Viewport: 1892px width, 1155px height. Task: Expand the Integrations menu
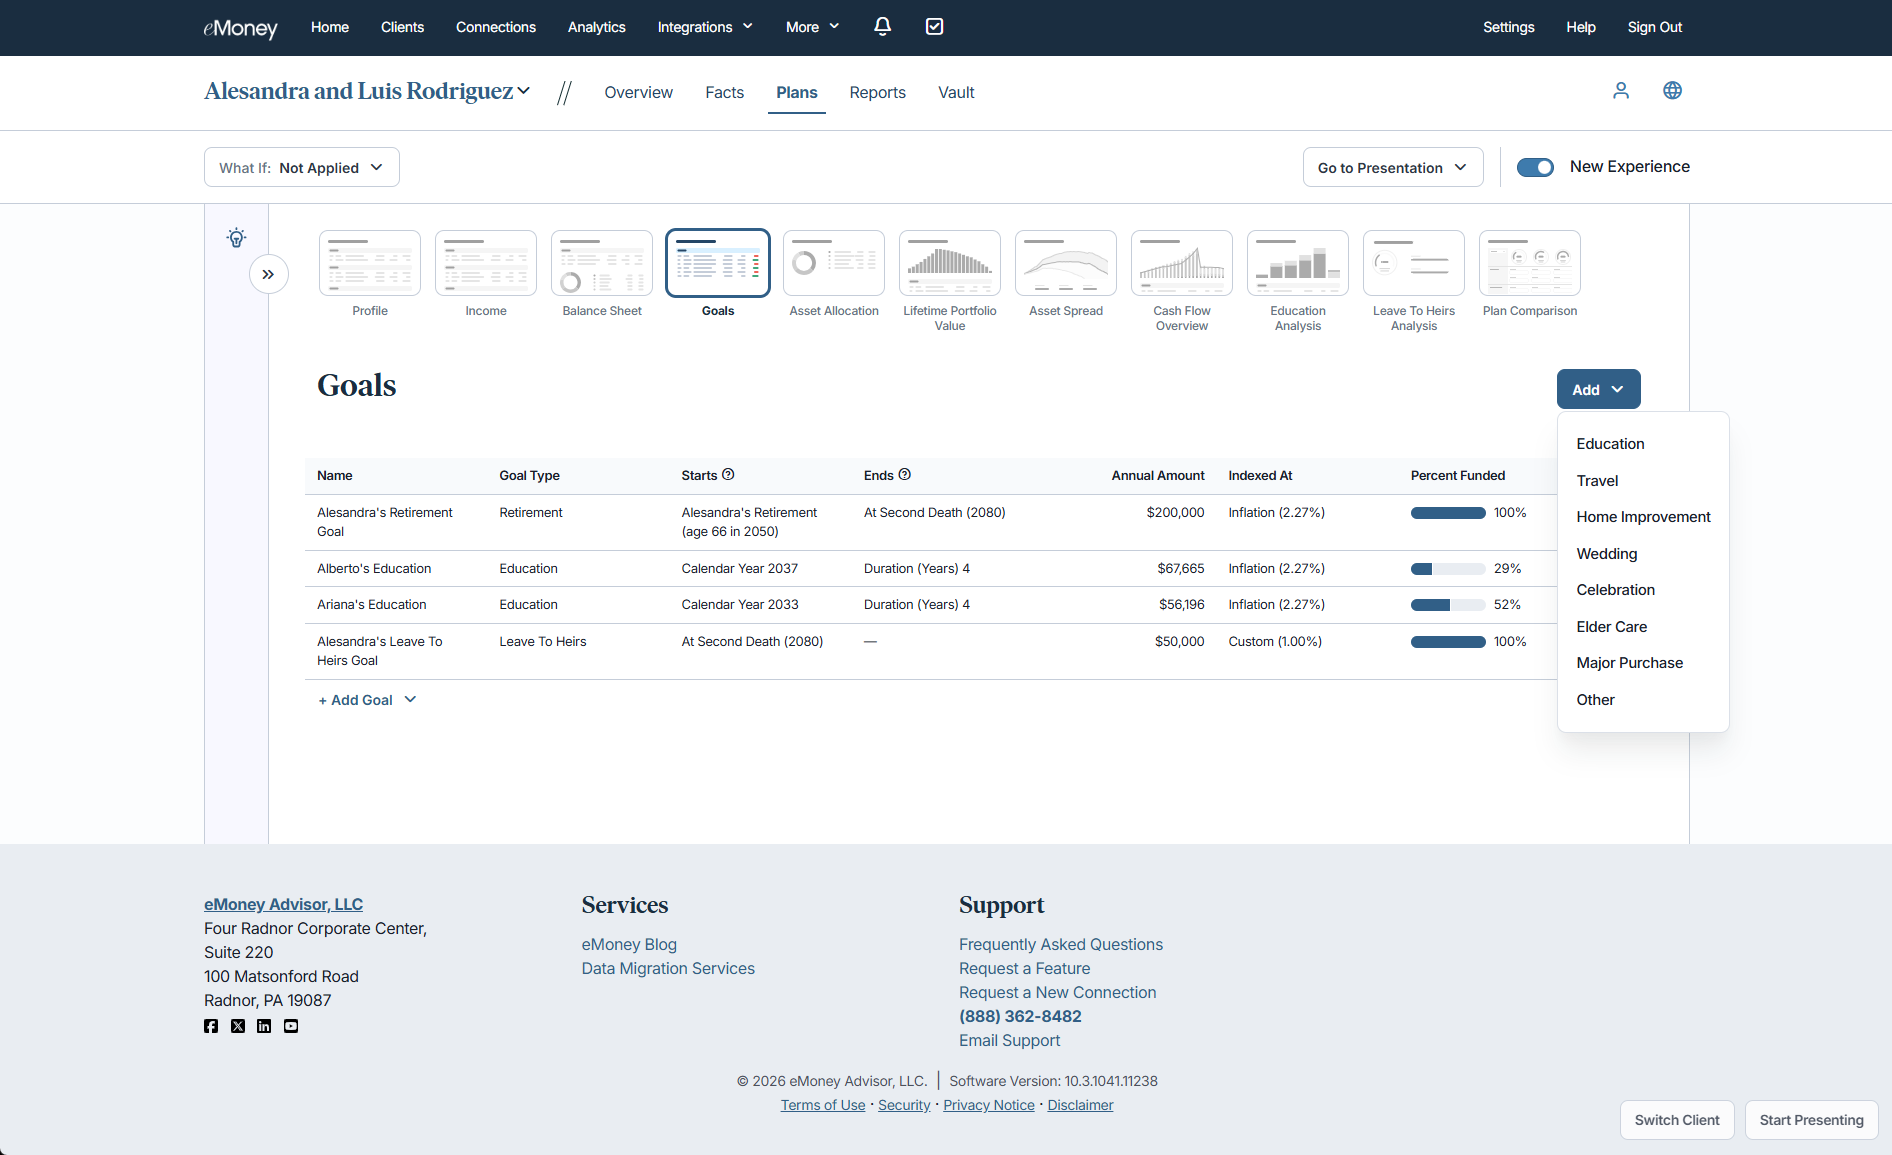[x=705, y=27]
